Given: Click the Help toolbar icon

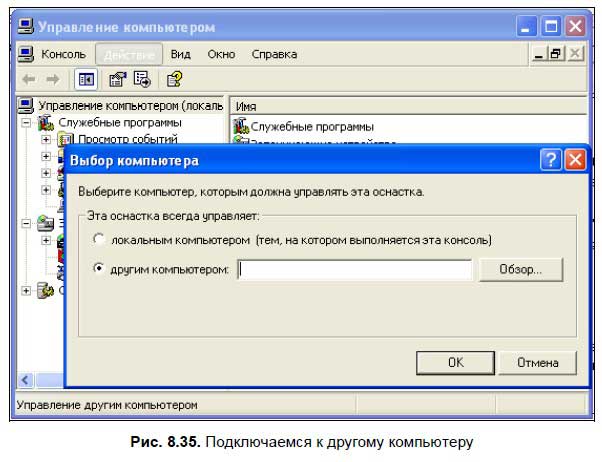Looking at the screenshot, I should tap(174, 79).
